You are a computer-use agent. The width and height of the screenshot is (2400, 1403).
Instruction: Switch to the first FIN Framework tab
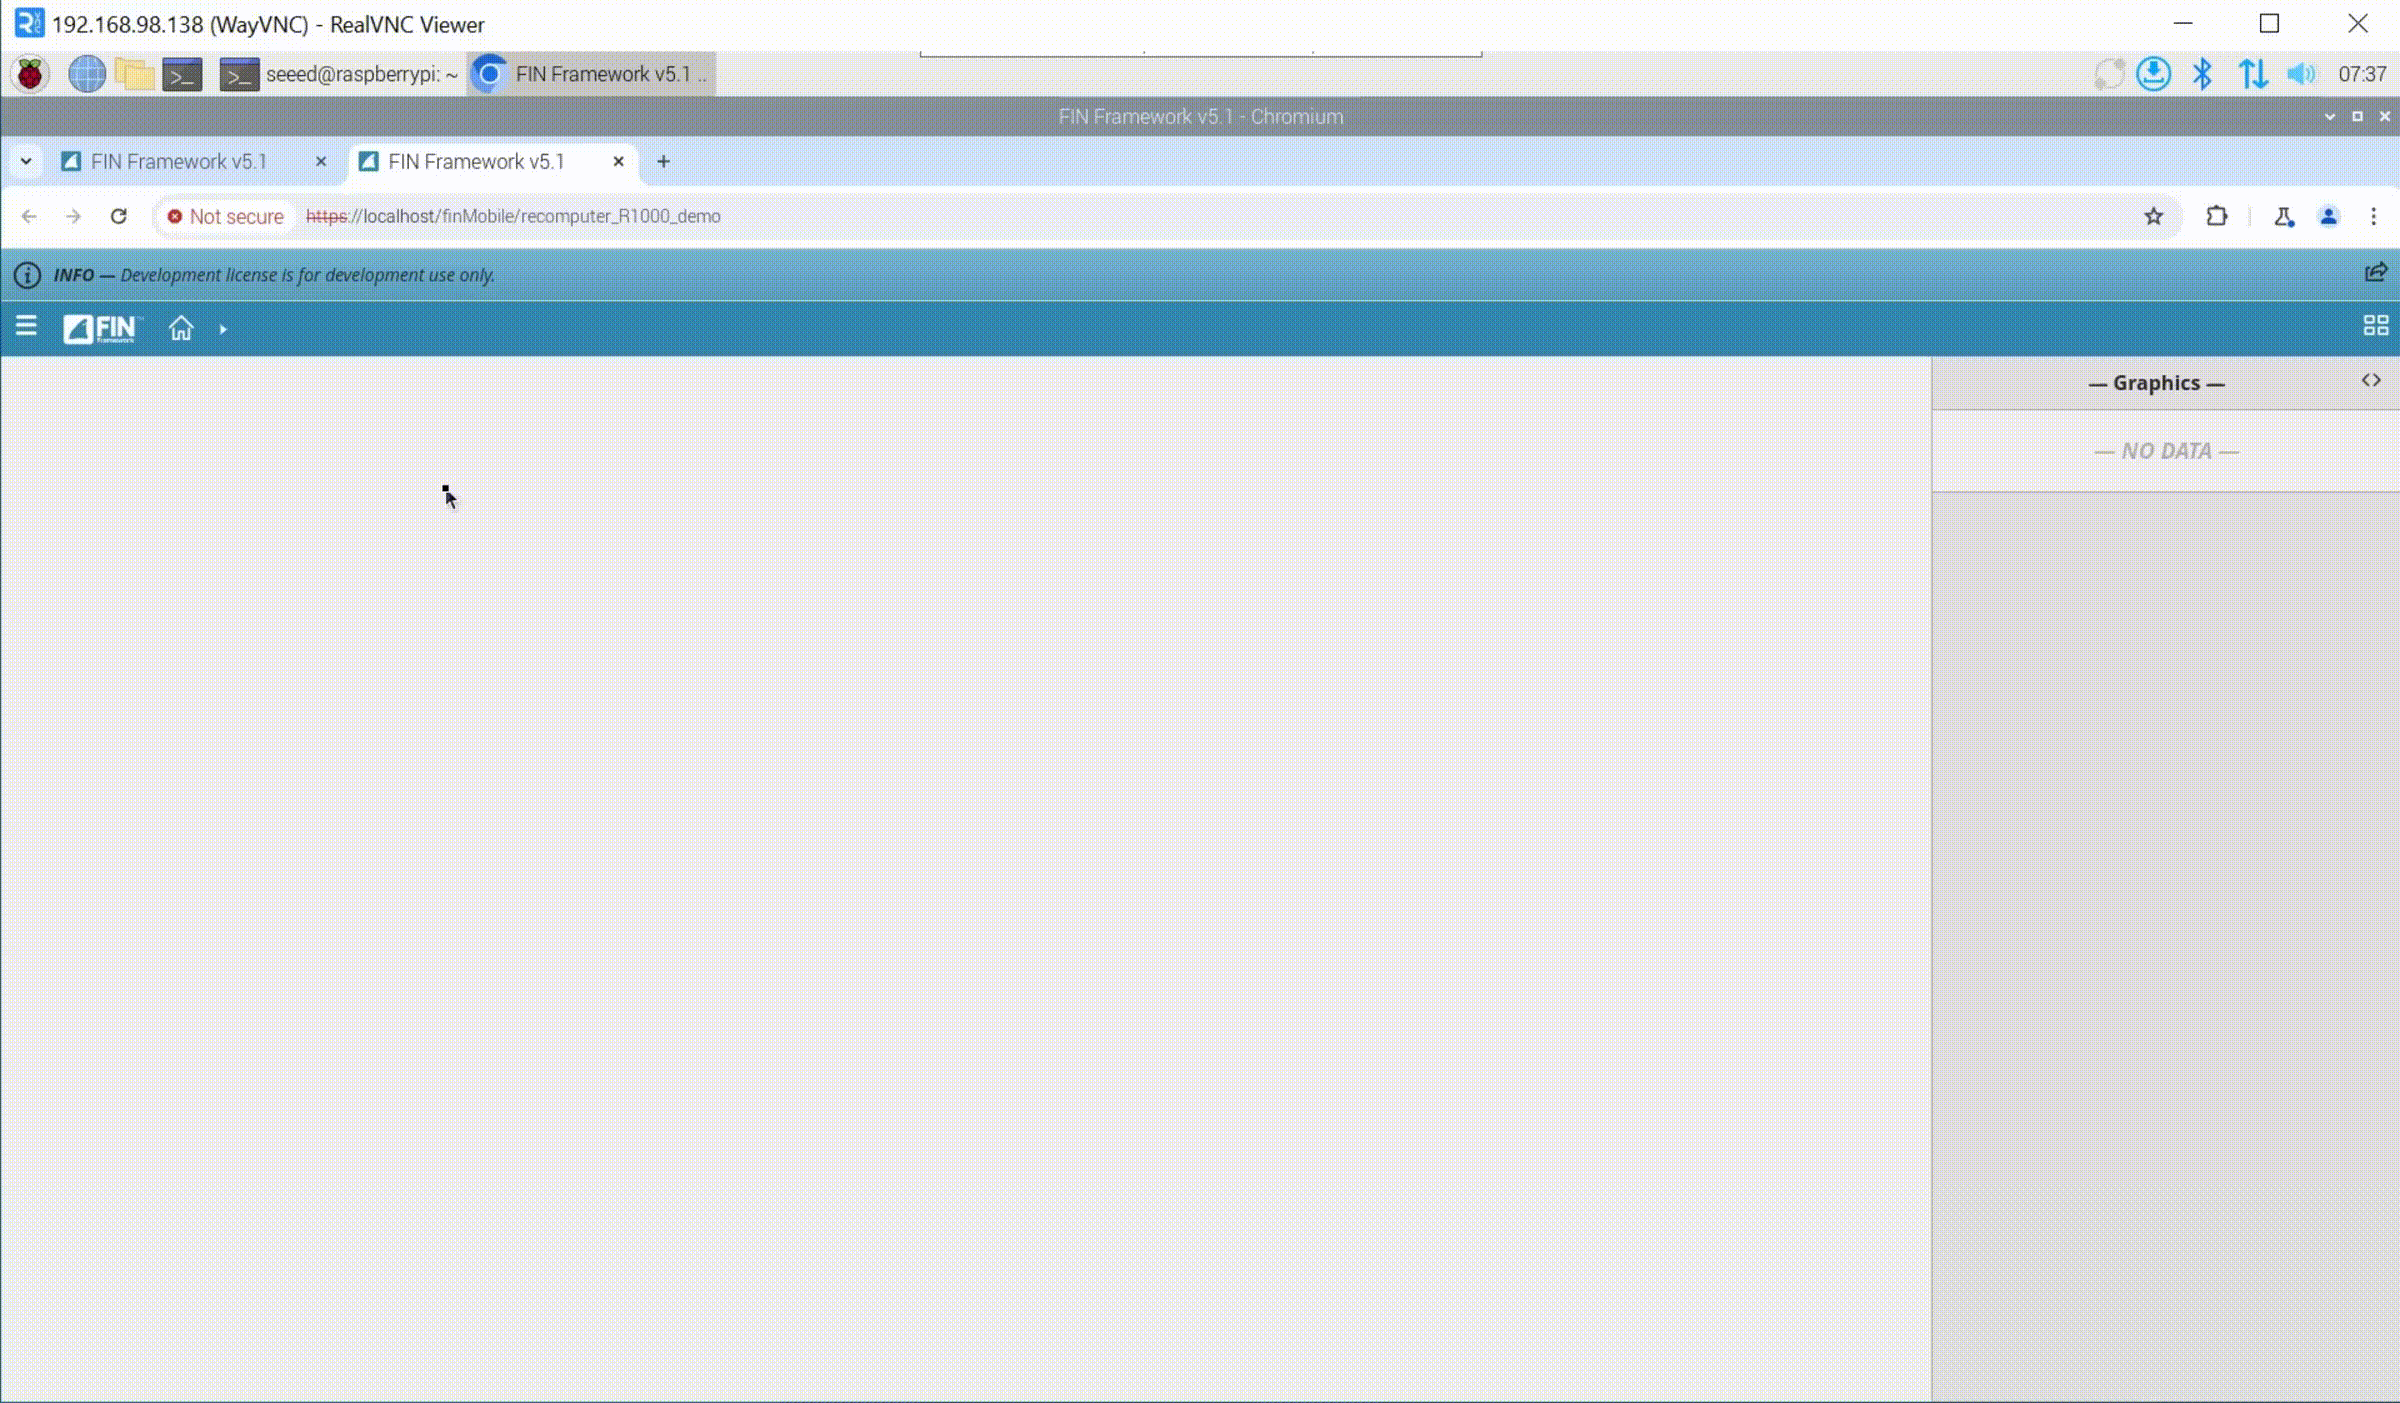[x=180, y=162]
